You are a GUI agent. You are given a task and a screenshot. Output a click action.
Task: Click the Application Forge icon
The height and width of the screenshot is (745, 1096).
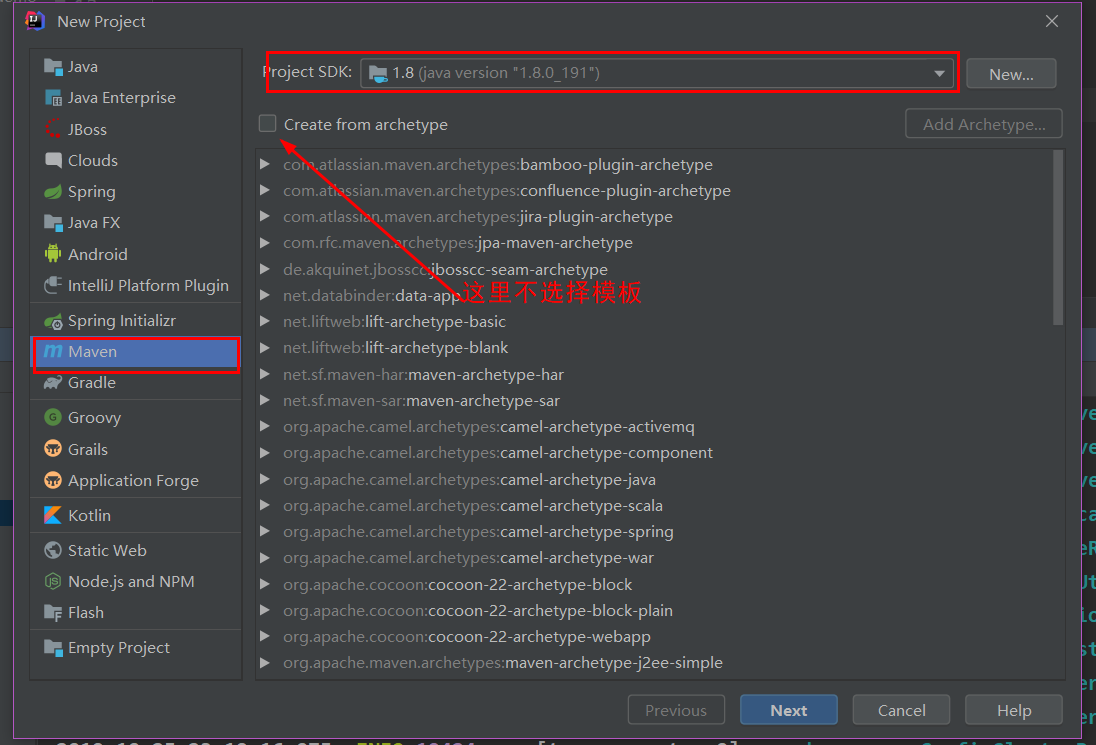pyautogui.click(x=53, y=480)
